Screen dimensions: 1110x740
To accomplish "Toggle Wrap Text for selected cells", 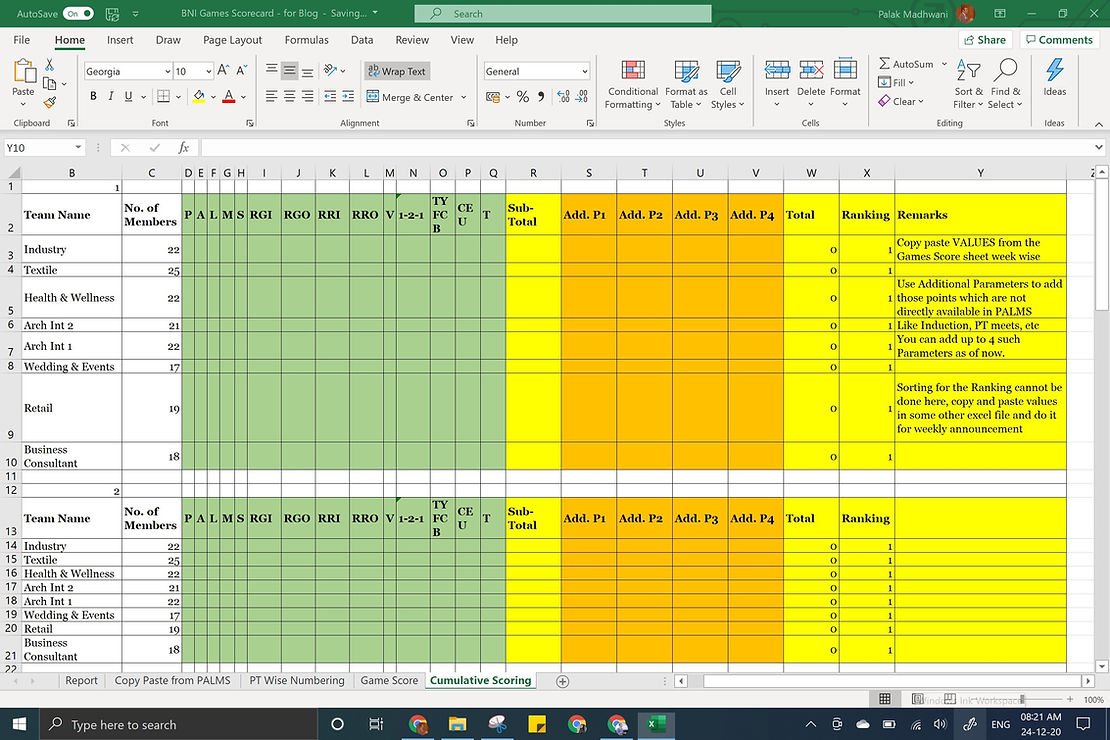I will [396, 72].
